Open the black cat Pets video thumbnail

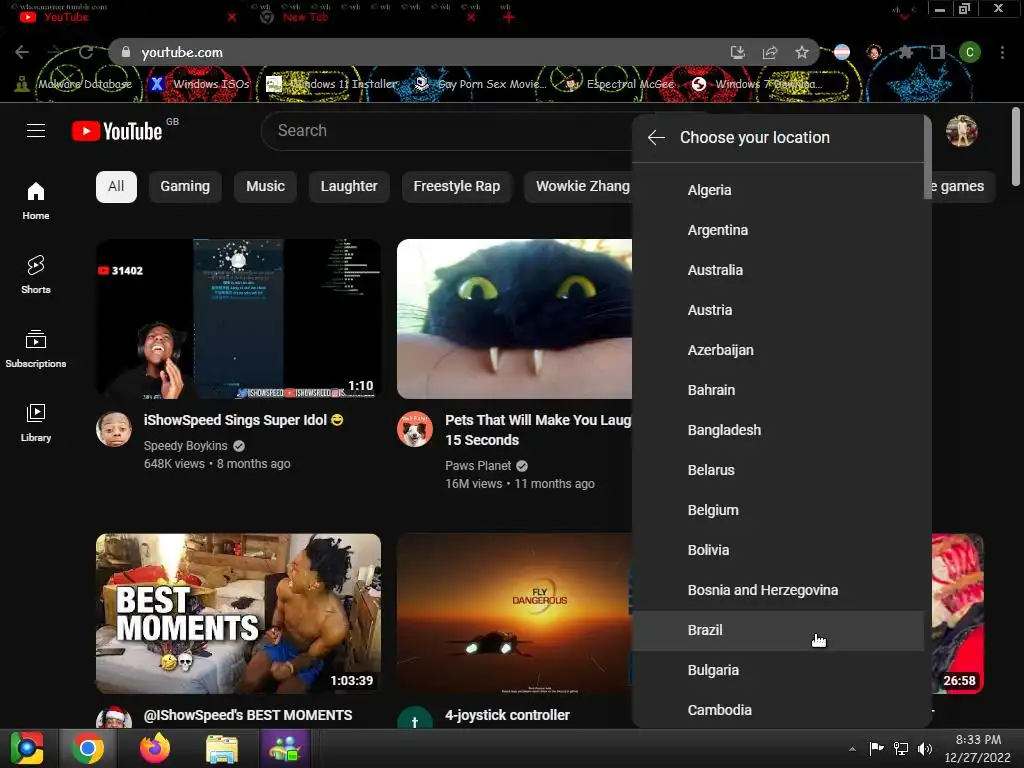coord(515,319)
